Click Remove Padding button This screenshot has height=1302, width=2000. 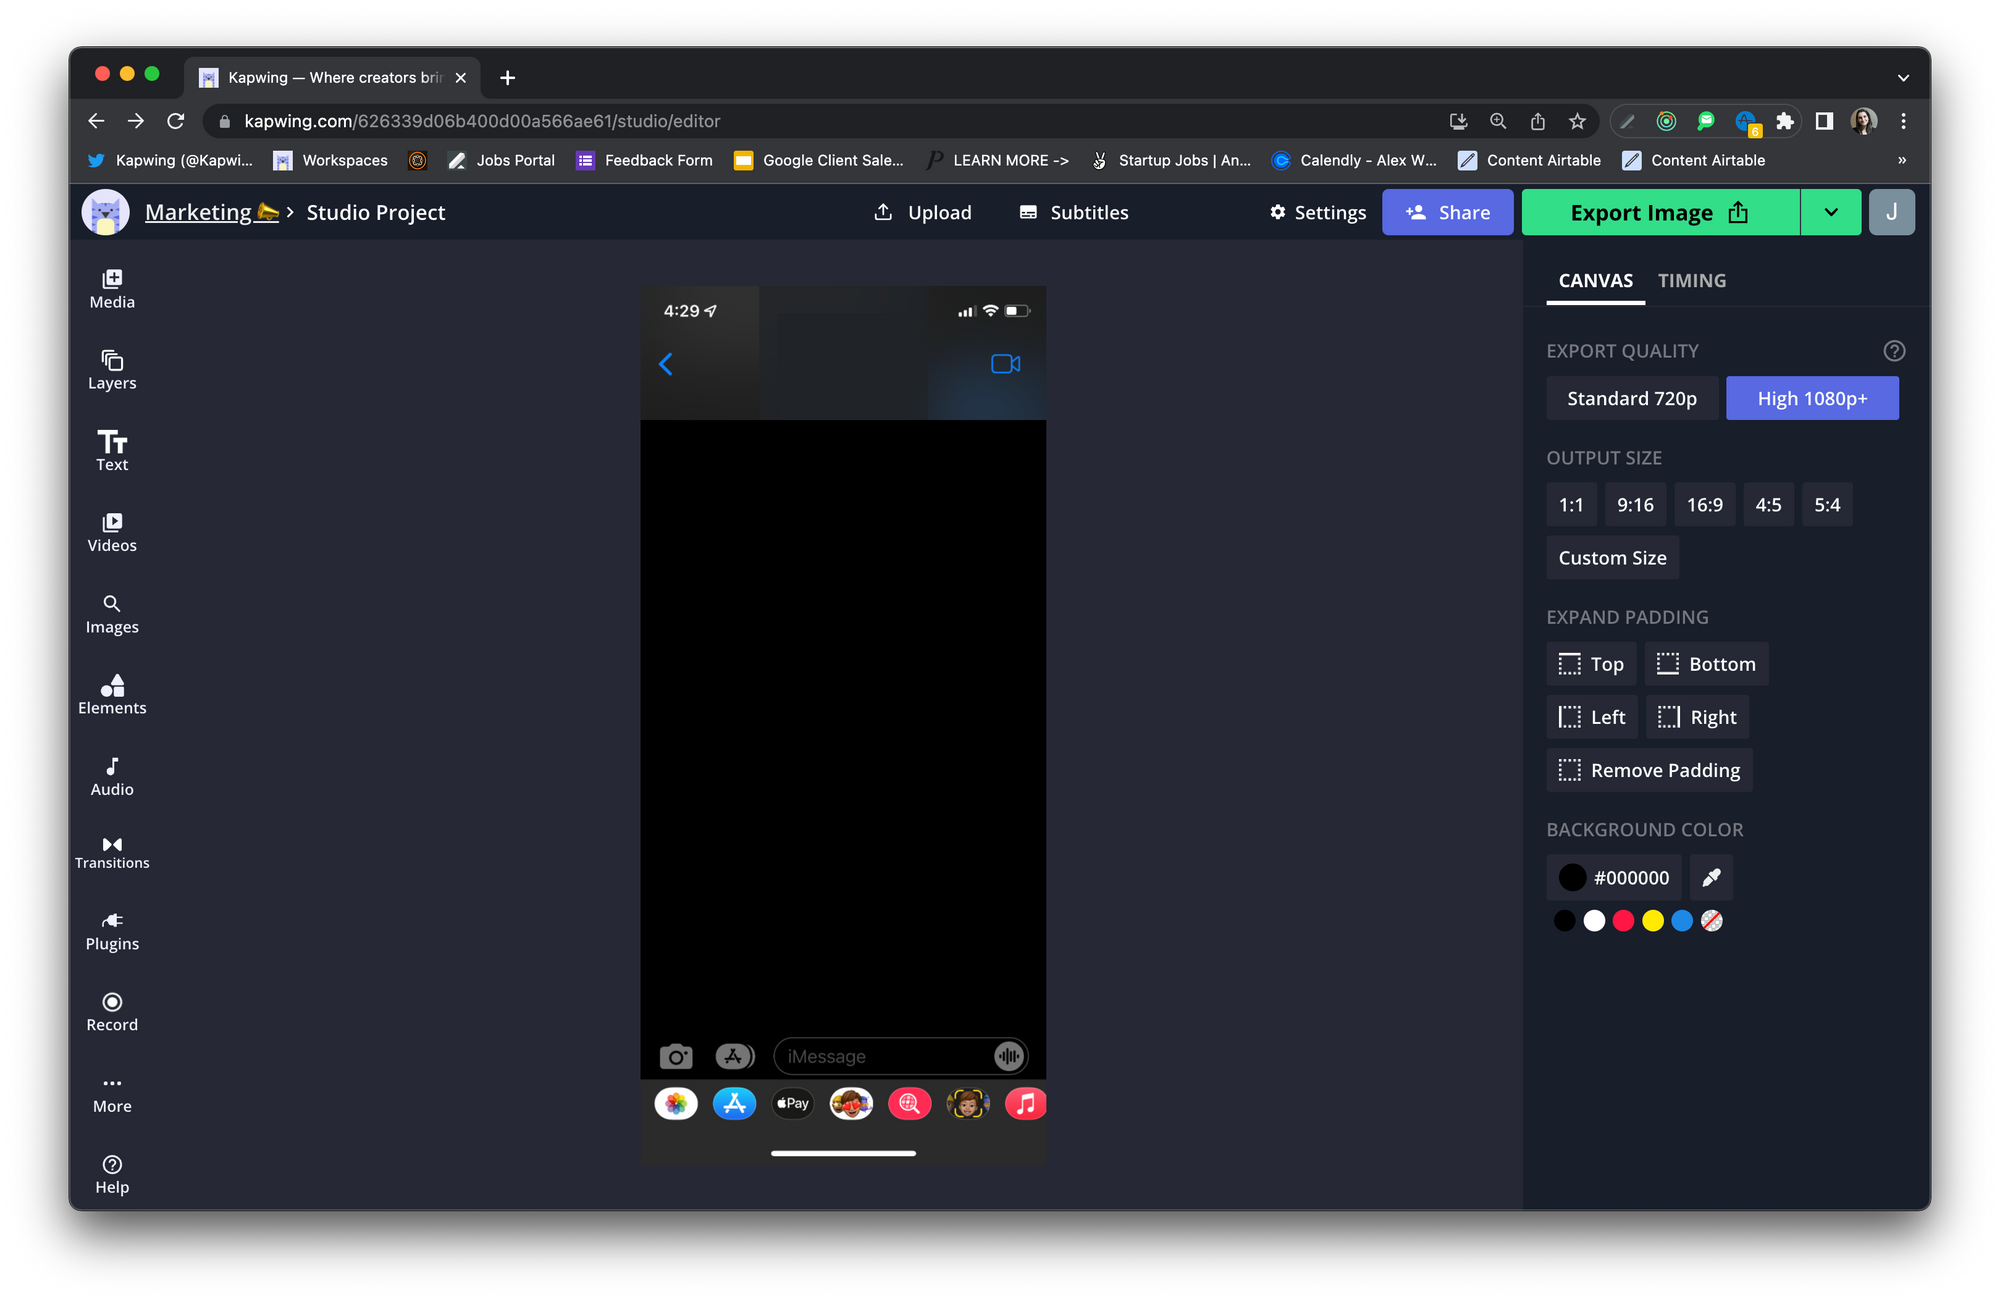(1649, 770)
